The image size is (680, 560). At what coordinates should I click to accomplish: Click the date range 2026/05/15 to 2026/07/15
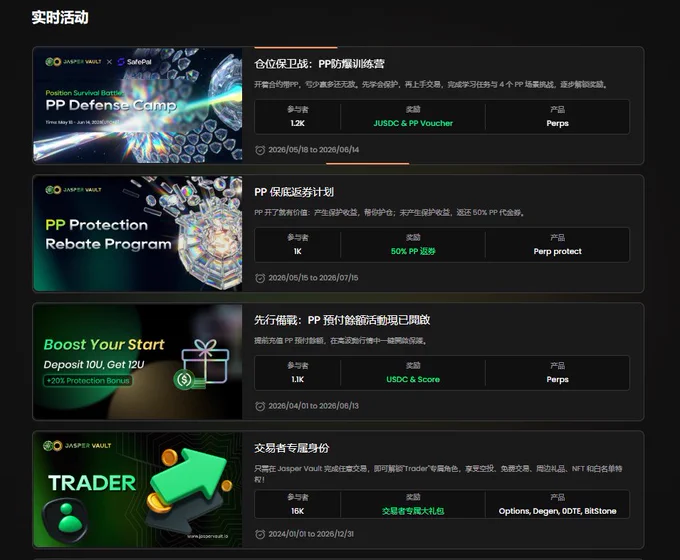[313, 278]
